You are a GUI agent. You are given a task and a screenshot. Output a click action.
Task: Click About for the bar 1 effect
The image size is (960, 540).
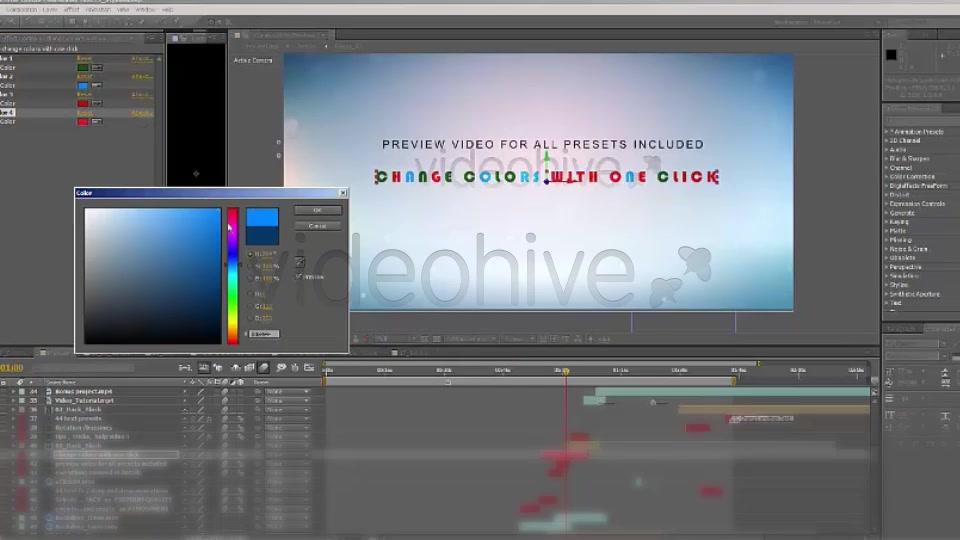[142, 59]
